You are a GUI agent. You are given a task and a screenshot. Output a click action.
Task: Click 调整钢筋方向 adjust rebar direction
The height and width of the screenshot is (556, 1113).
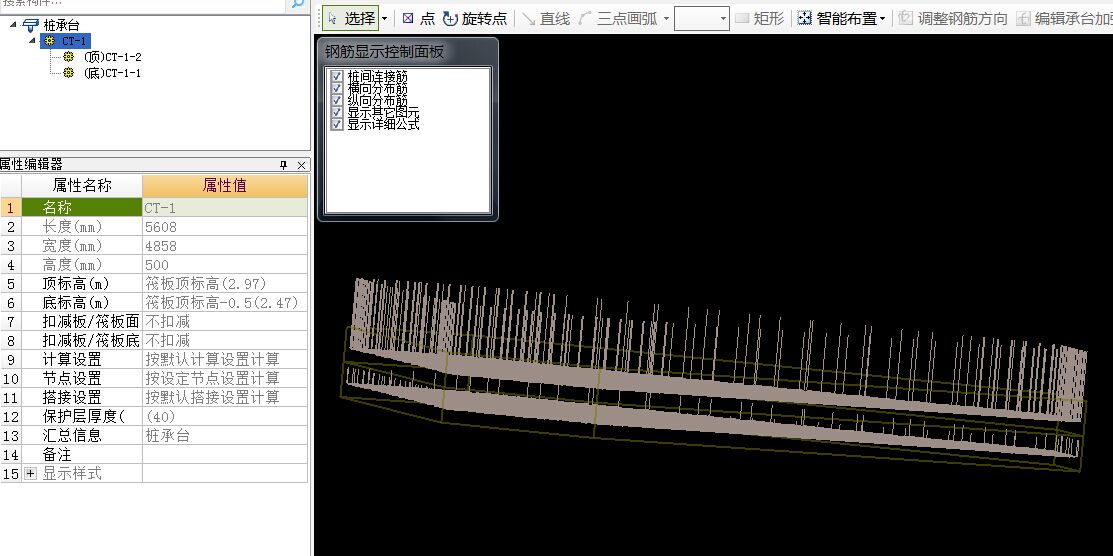click(x=953, y=18)
